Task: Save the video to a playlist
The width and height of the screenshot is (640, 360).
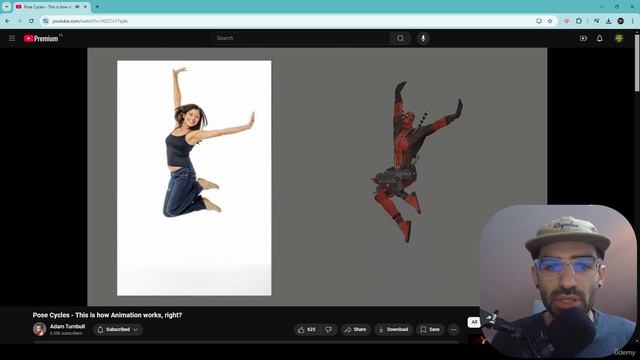Action: [x=430, y=329]
